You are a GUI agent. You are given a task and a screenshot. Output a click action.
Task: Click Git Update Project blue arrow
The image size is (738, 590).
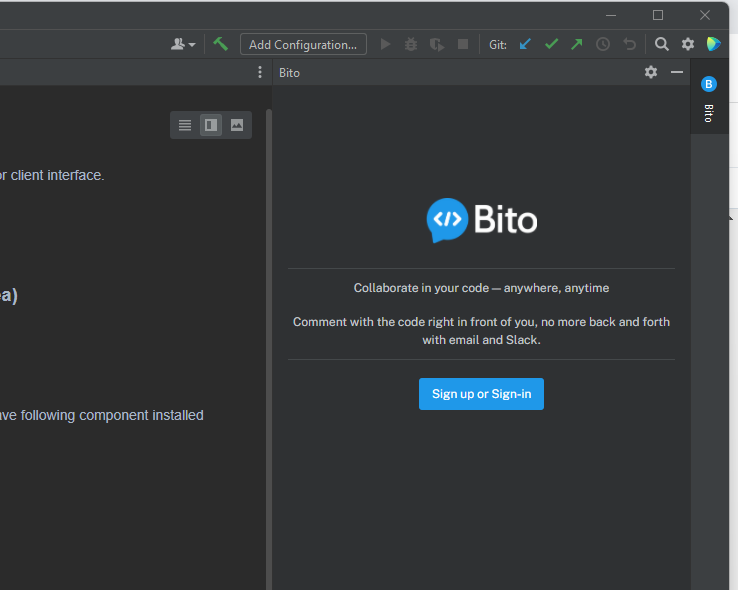[x=525, y=44]
